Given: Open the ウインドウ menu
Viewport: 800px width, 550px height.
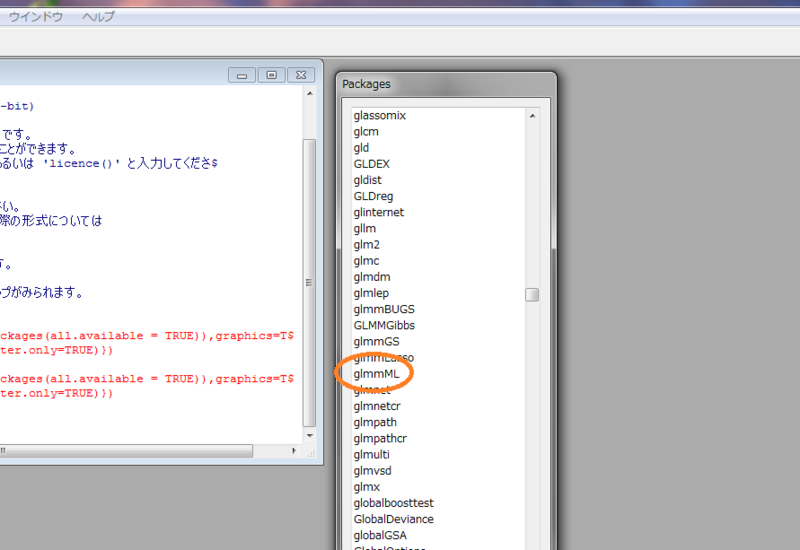Looking at the screenshot, I should coord(36,17).
